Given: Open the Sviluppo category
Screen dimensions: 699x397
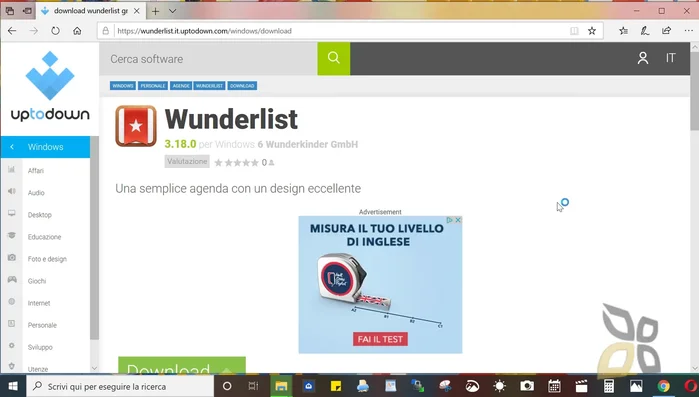Looking at the screenshot, I should 40,347.
